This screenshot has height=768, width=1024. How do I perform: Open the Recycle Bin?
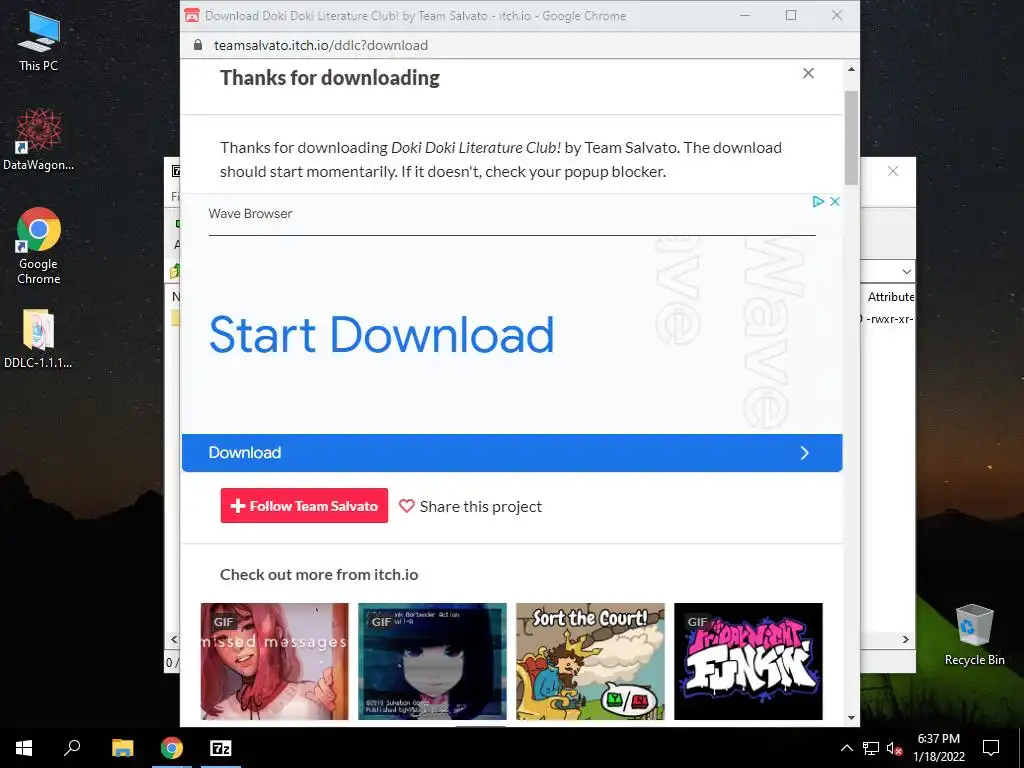pyautogui.click(x=974, y=634)
